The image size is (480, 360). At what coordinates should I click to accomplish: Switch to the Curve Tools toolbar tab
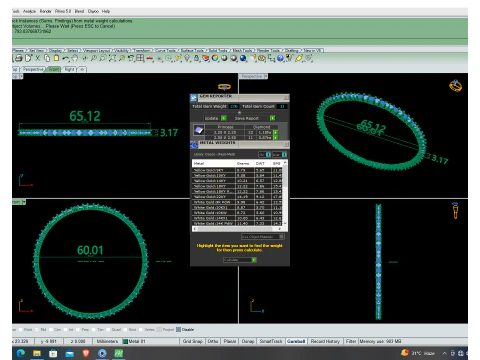coord(165,50)
